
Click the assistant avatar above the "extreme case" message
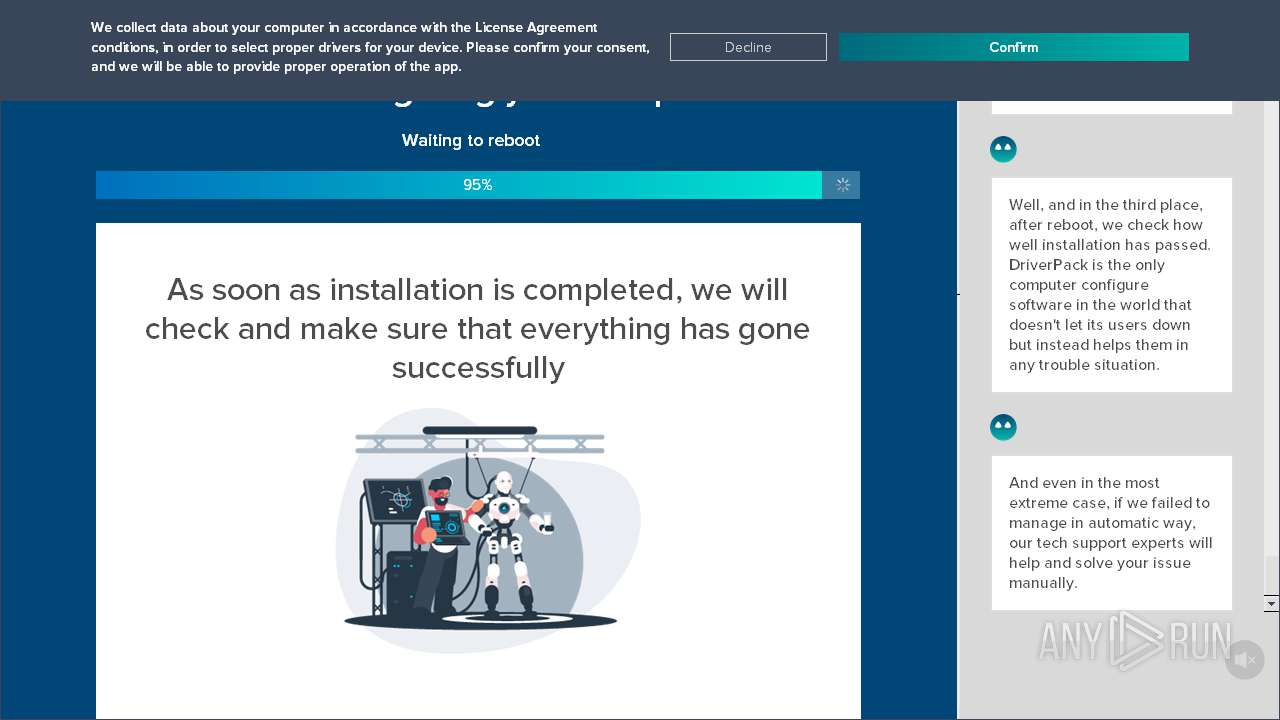pyautogui.click(x=1003, y=428)
